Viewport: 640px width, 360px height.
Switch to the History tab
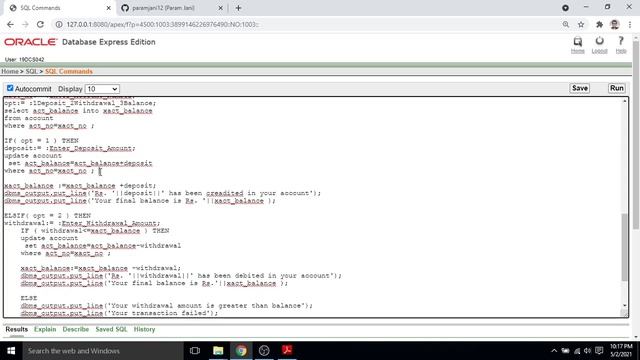tap(144, 329)
